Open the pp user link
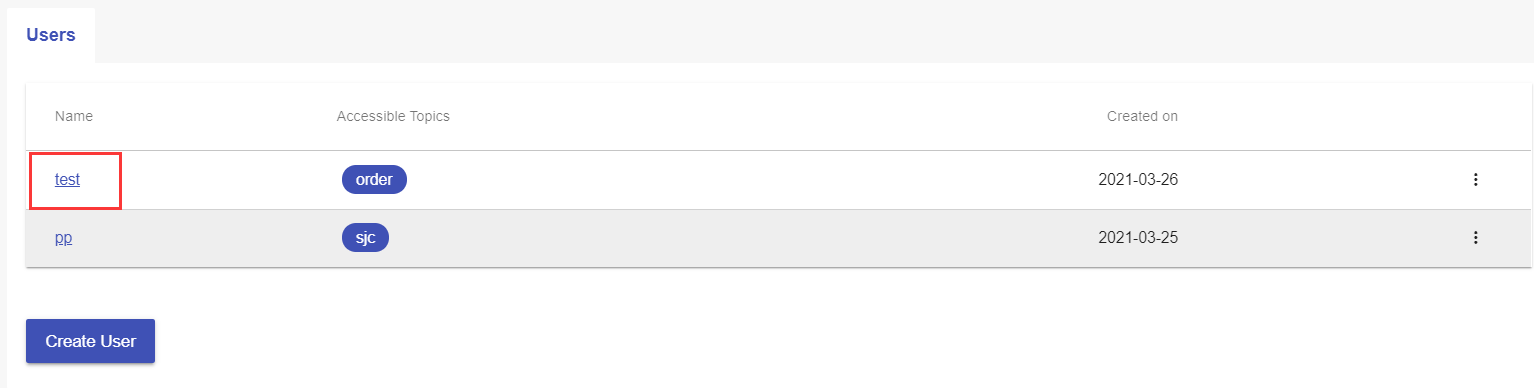 [63, 238]
